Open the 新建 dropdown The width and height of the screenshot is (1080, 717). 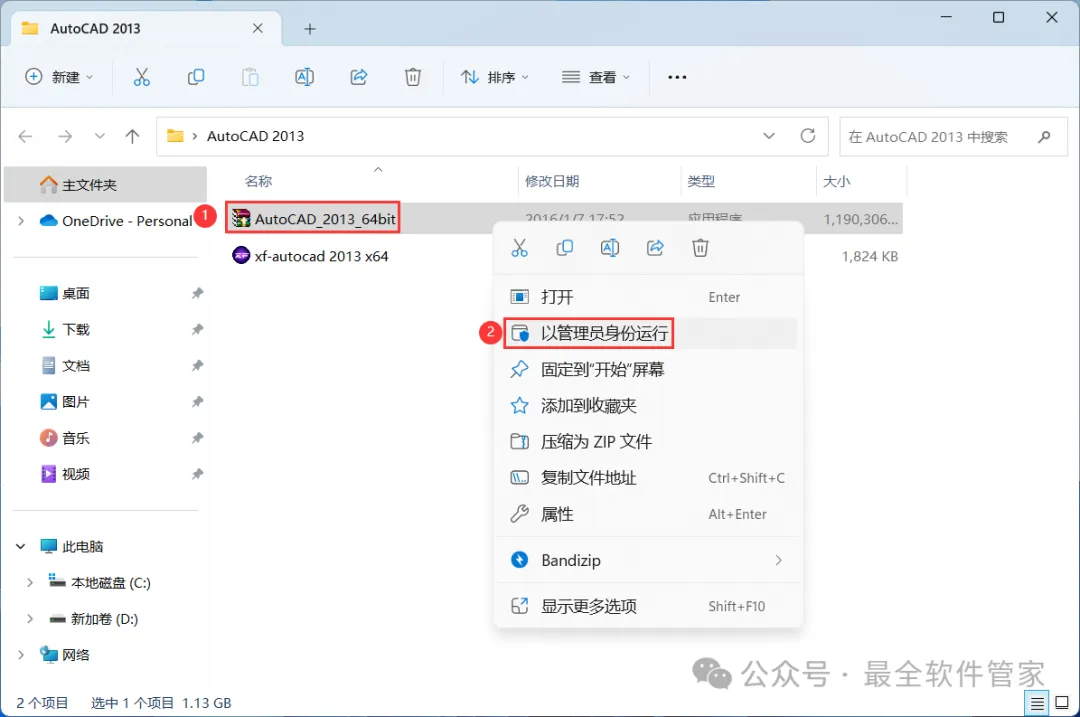[x=59, y=77]
